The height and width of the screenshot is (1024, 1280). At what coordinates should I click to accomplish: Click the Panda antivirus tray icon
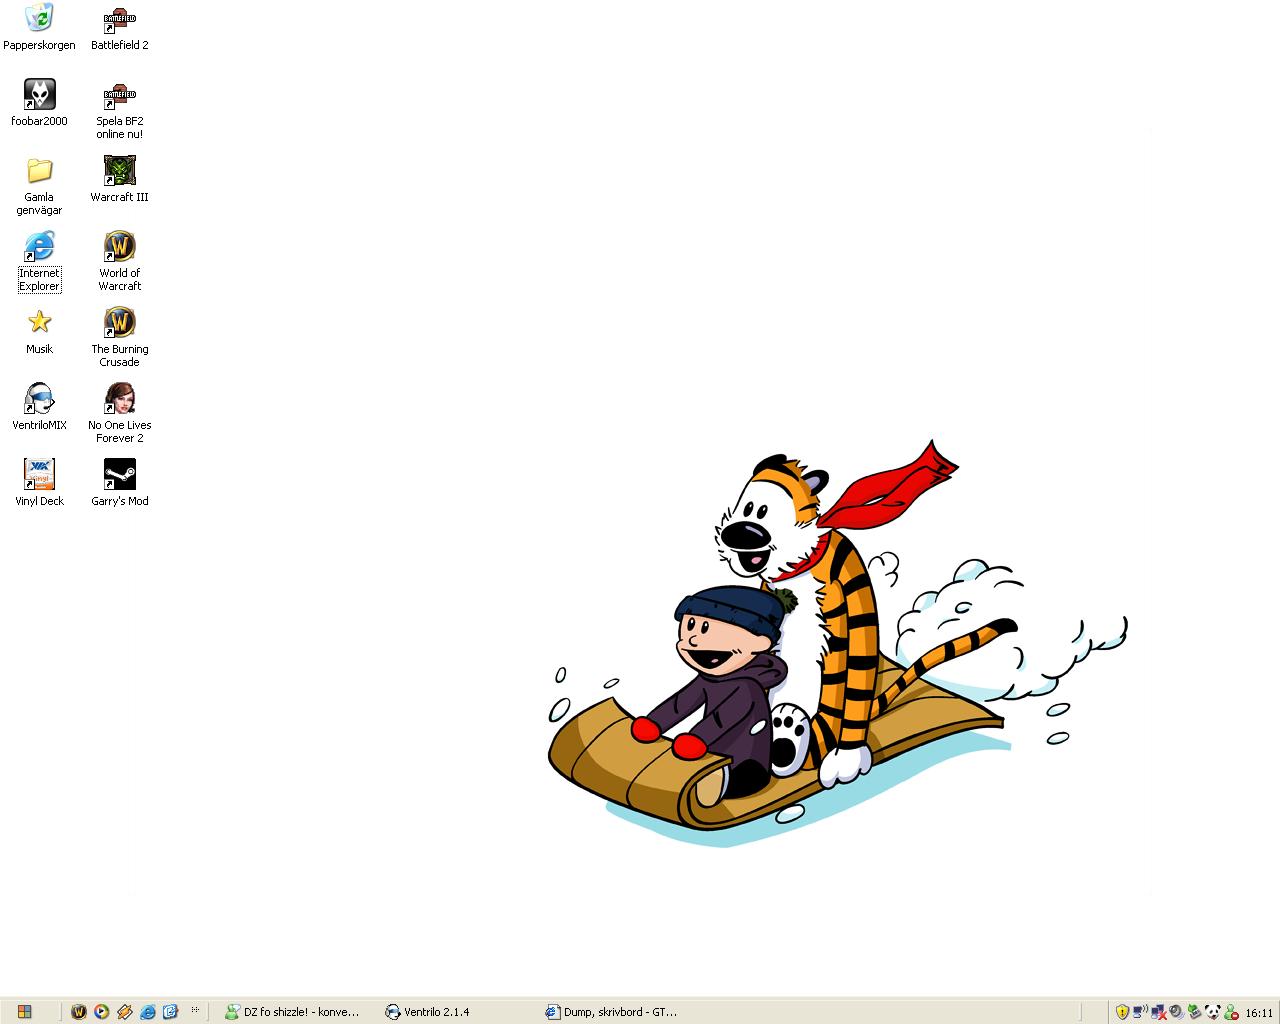[x=1213, y=1012]
